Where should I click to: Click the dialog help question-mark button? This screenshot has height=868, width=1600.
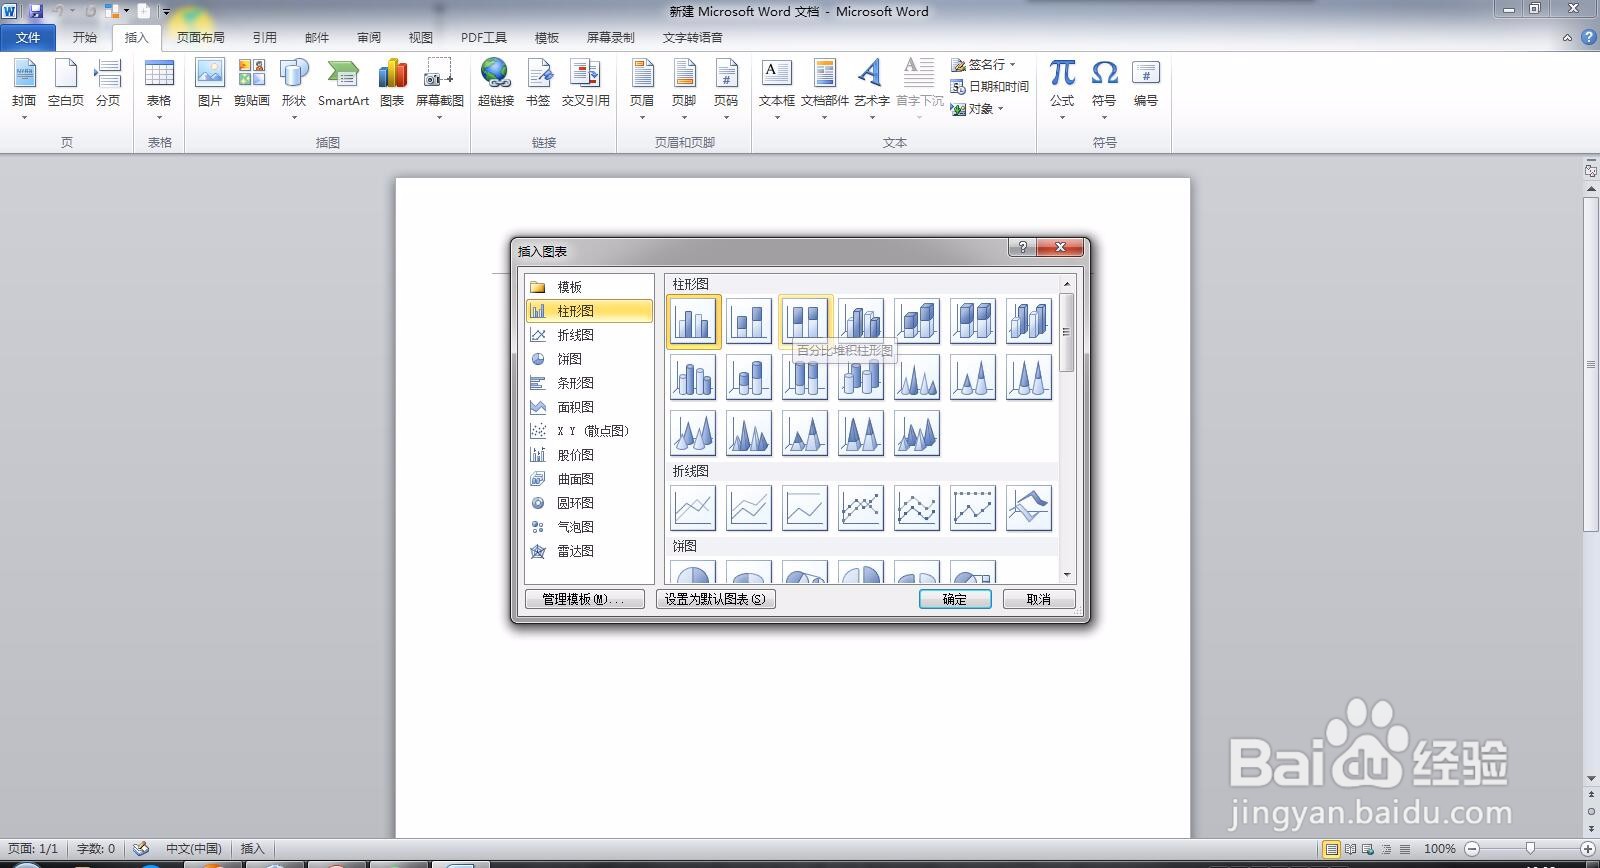point(1021,247)
